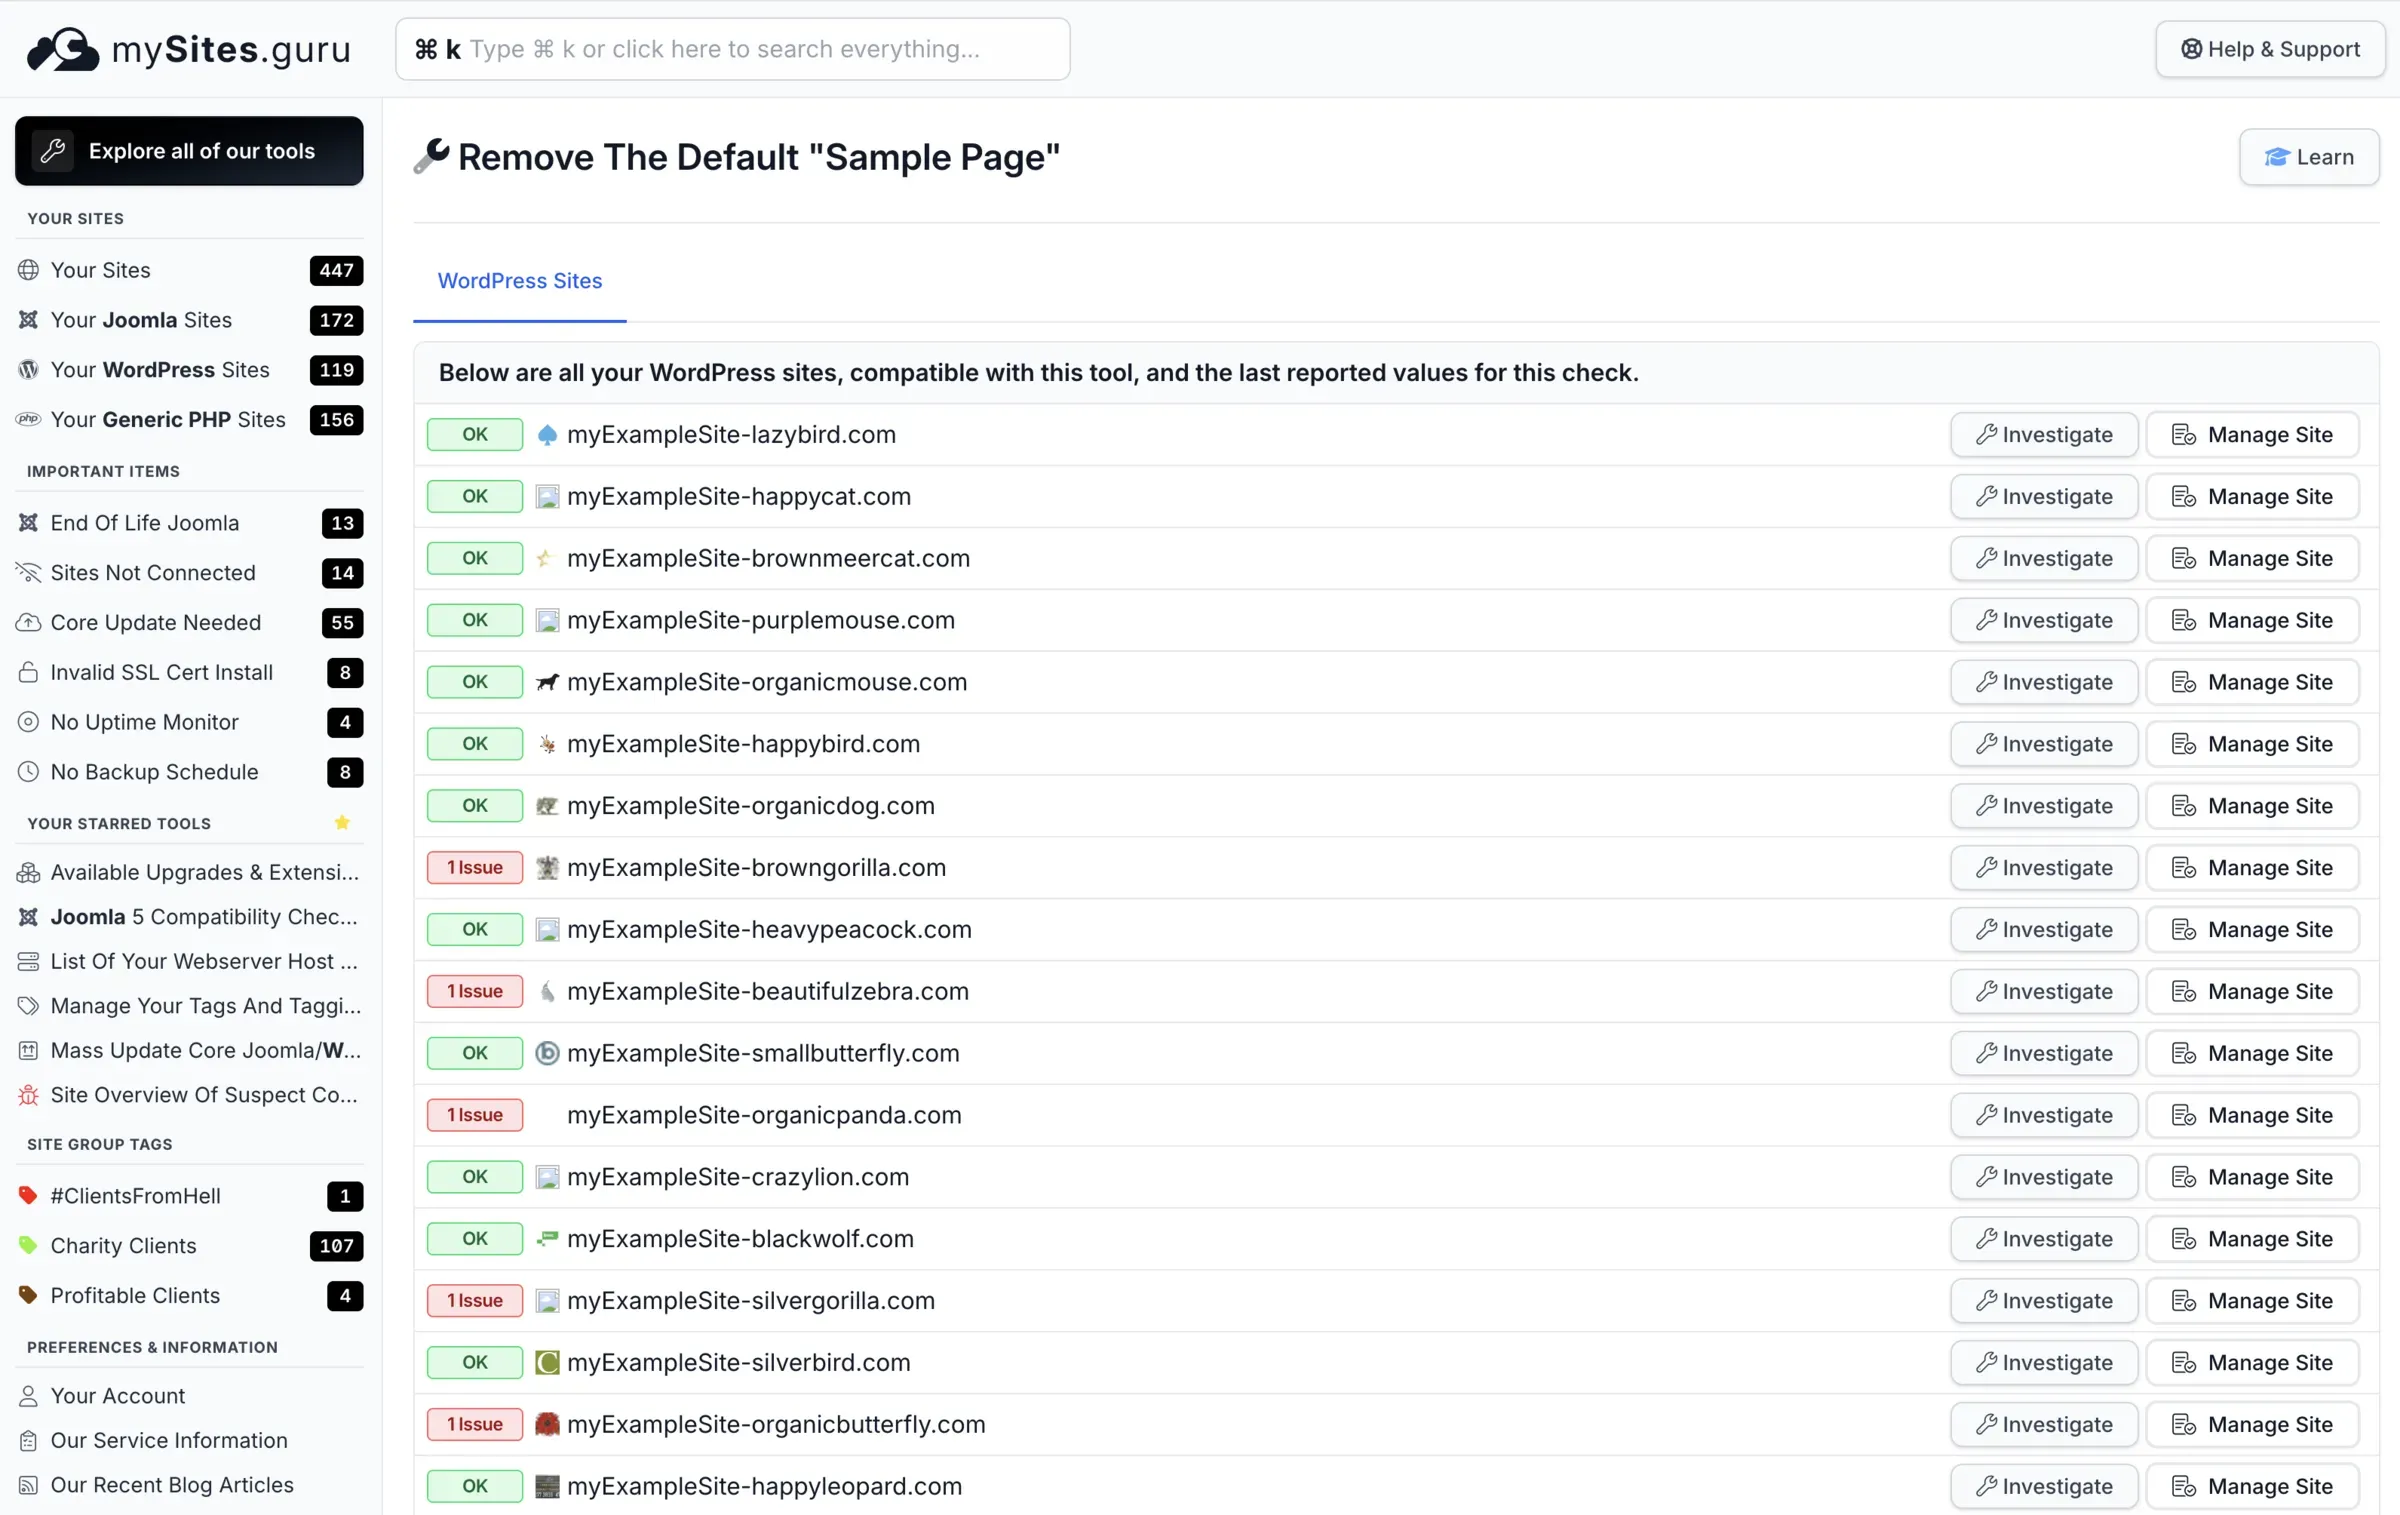Click the mySites.guru logo
This screenshot has width=2400, height=1515.
(186, 49)
